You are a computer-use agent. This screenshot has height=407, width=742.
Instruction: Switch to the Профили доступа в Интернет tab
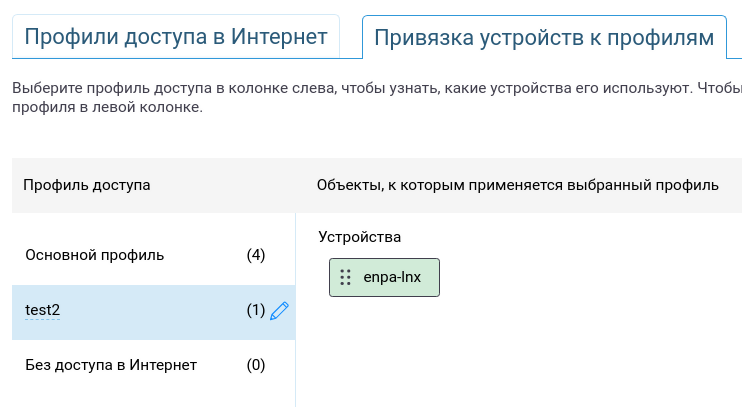pos(176,37)
